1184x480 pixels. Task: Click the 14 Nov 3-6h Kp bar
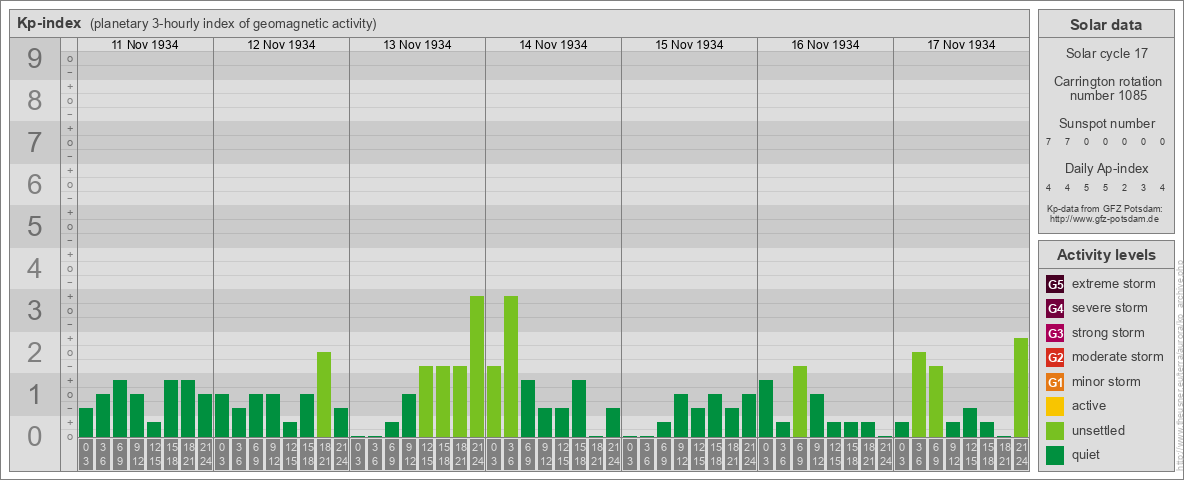[510, 367]
